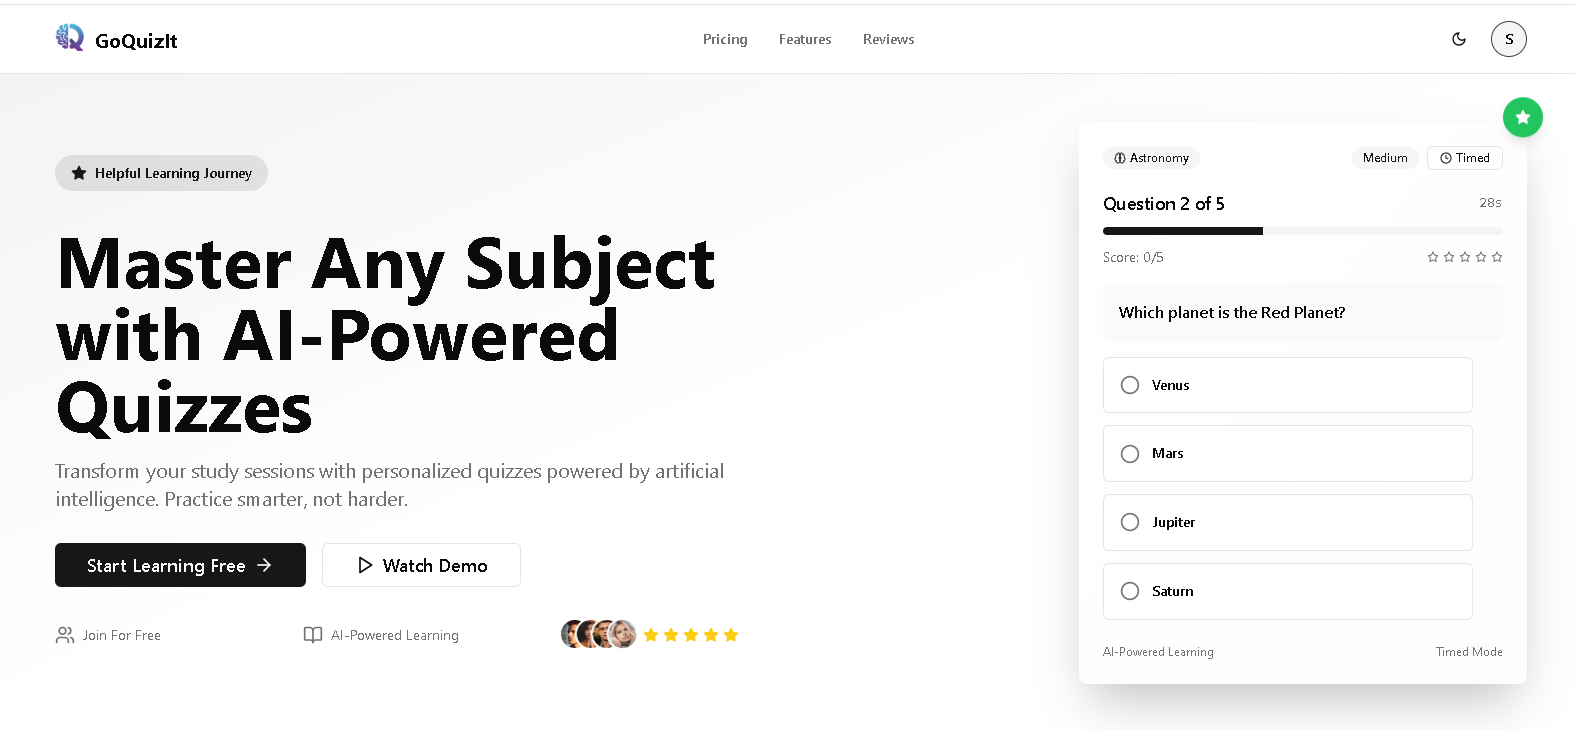Click the brain icon beside Astronomy
Image resolution: width=1575 pixels, height=730 pixels.
click(1118, 158)
